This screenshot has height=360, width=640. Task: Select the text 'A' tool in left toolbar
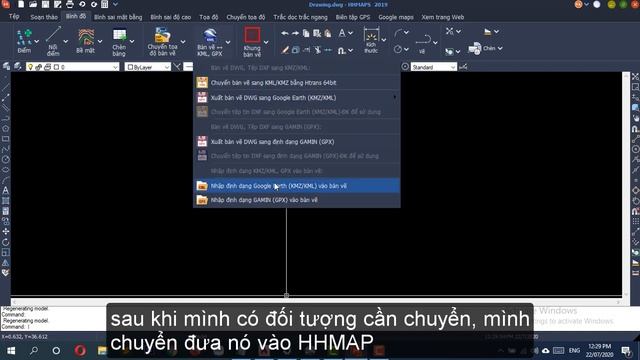[6, 190]
